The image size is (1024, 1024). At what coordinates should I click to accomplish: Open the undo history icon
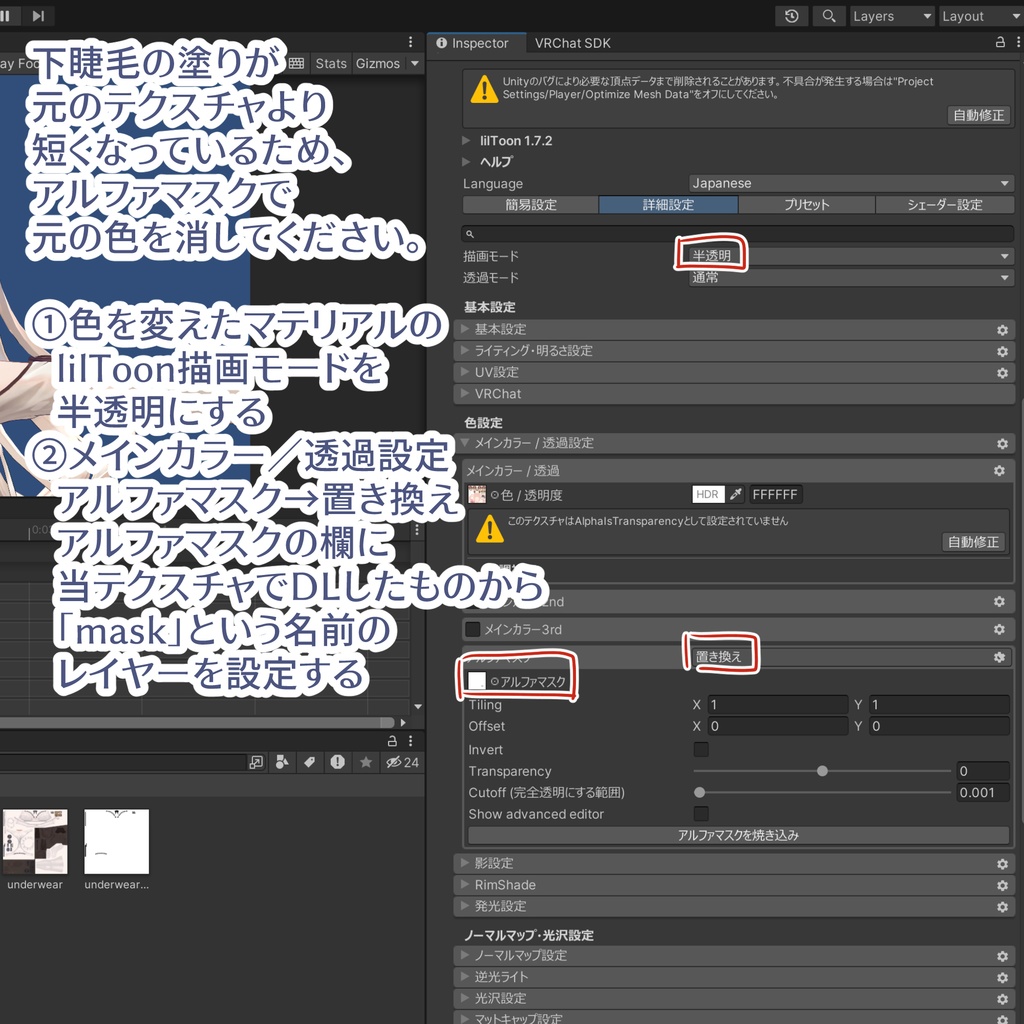click(792, 16)
